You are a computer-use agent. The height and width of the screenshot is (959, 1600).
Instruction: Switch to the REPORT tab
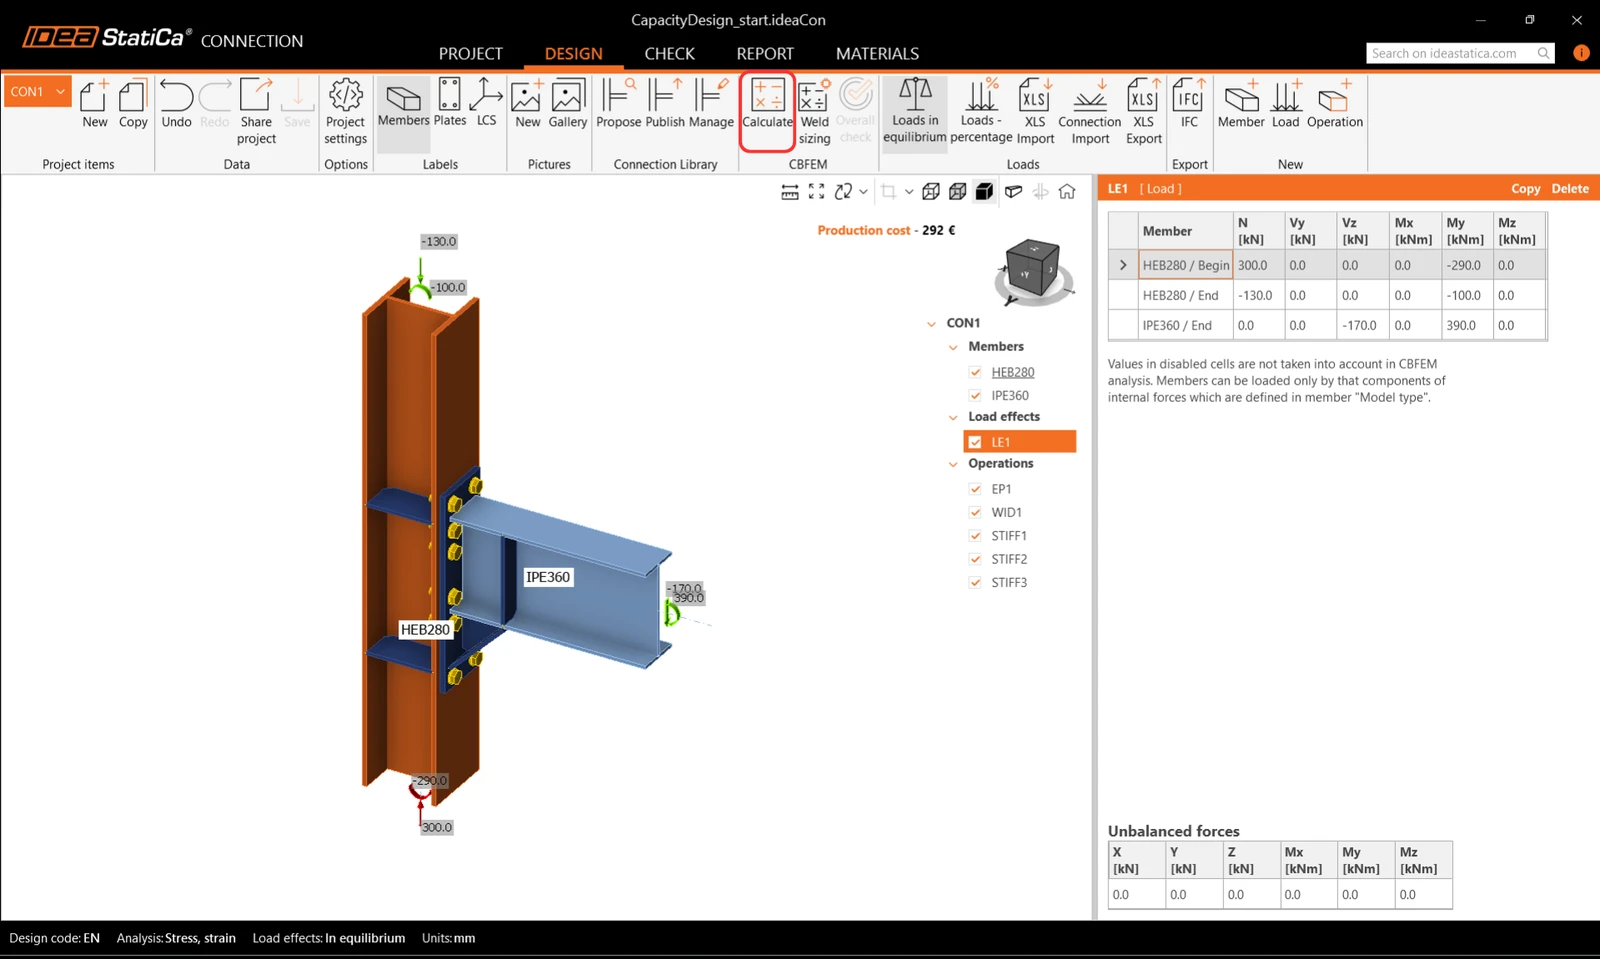coord(765,53)
